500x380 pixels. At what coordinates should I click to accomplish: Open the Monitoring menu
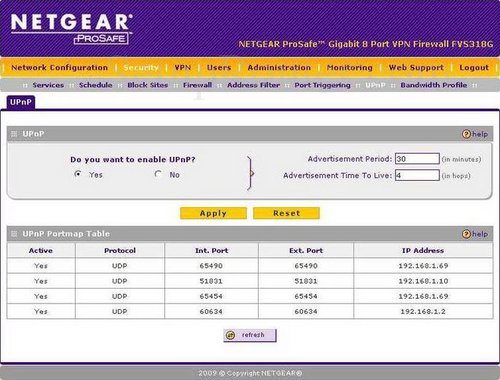[x=350, y=67]
